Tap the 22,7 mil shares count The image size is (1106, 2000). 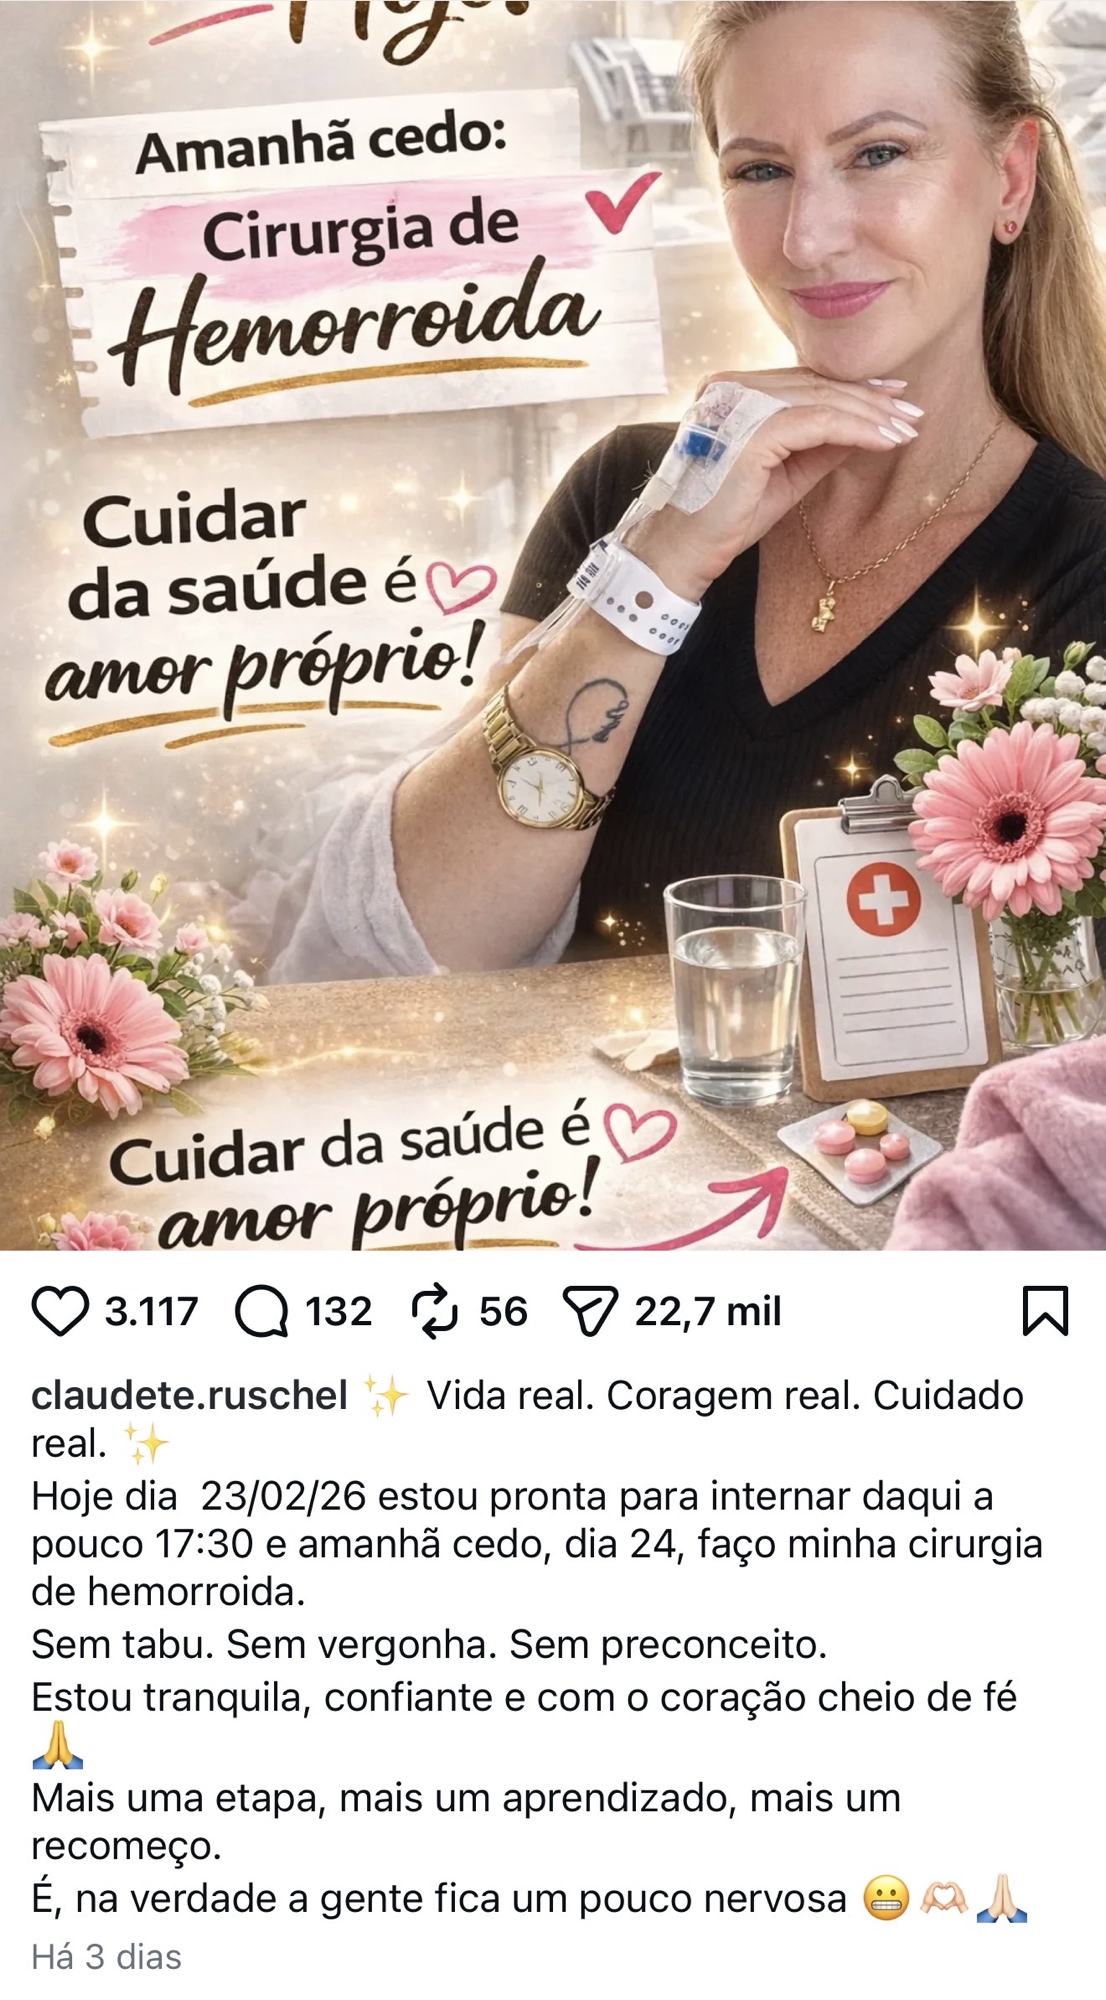pyautogui.click(x=708, y=1312)
